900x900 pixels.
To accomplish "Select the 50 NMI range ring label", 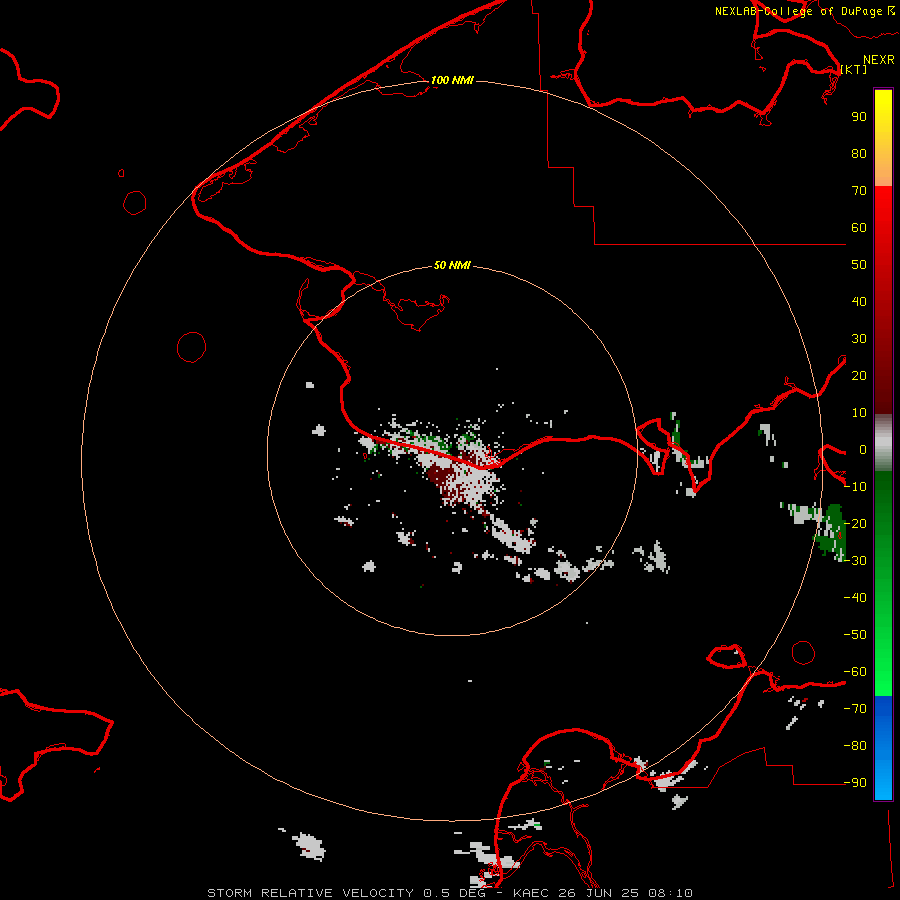I will (452, 265).
